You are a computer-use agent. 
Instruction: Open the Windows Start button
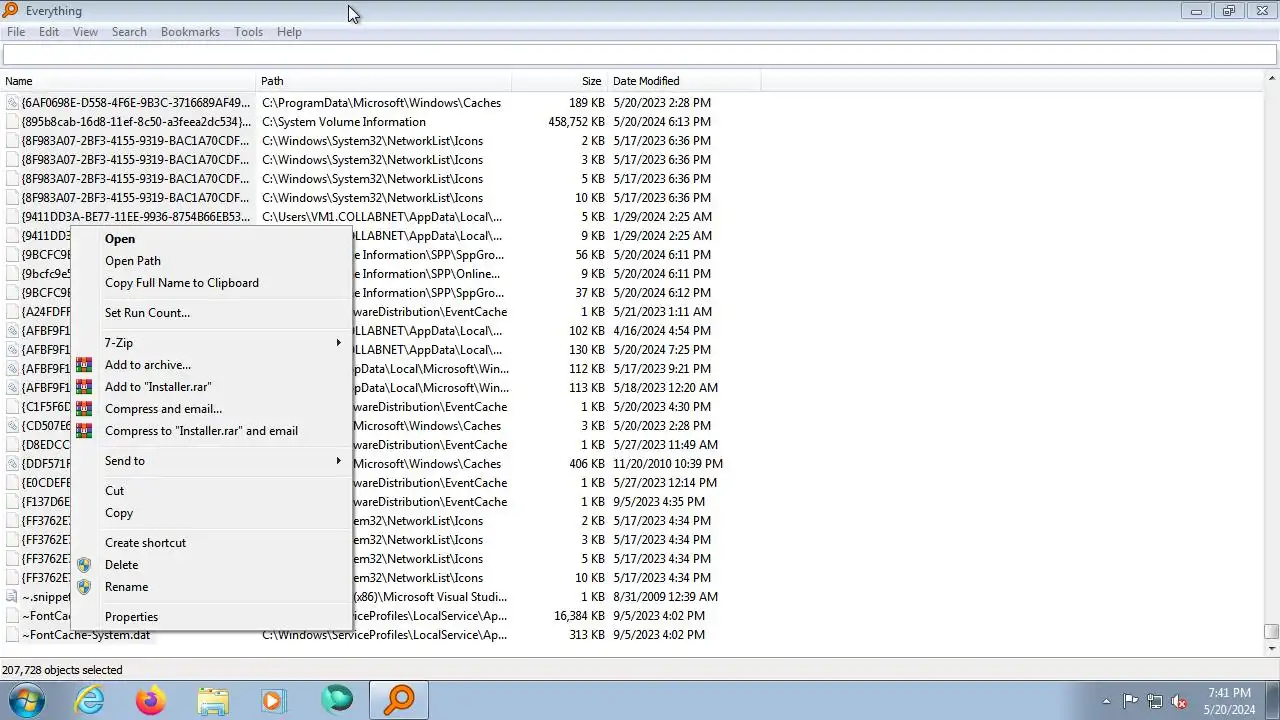pos(27,700)
